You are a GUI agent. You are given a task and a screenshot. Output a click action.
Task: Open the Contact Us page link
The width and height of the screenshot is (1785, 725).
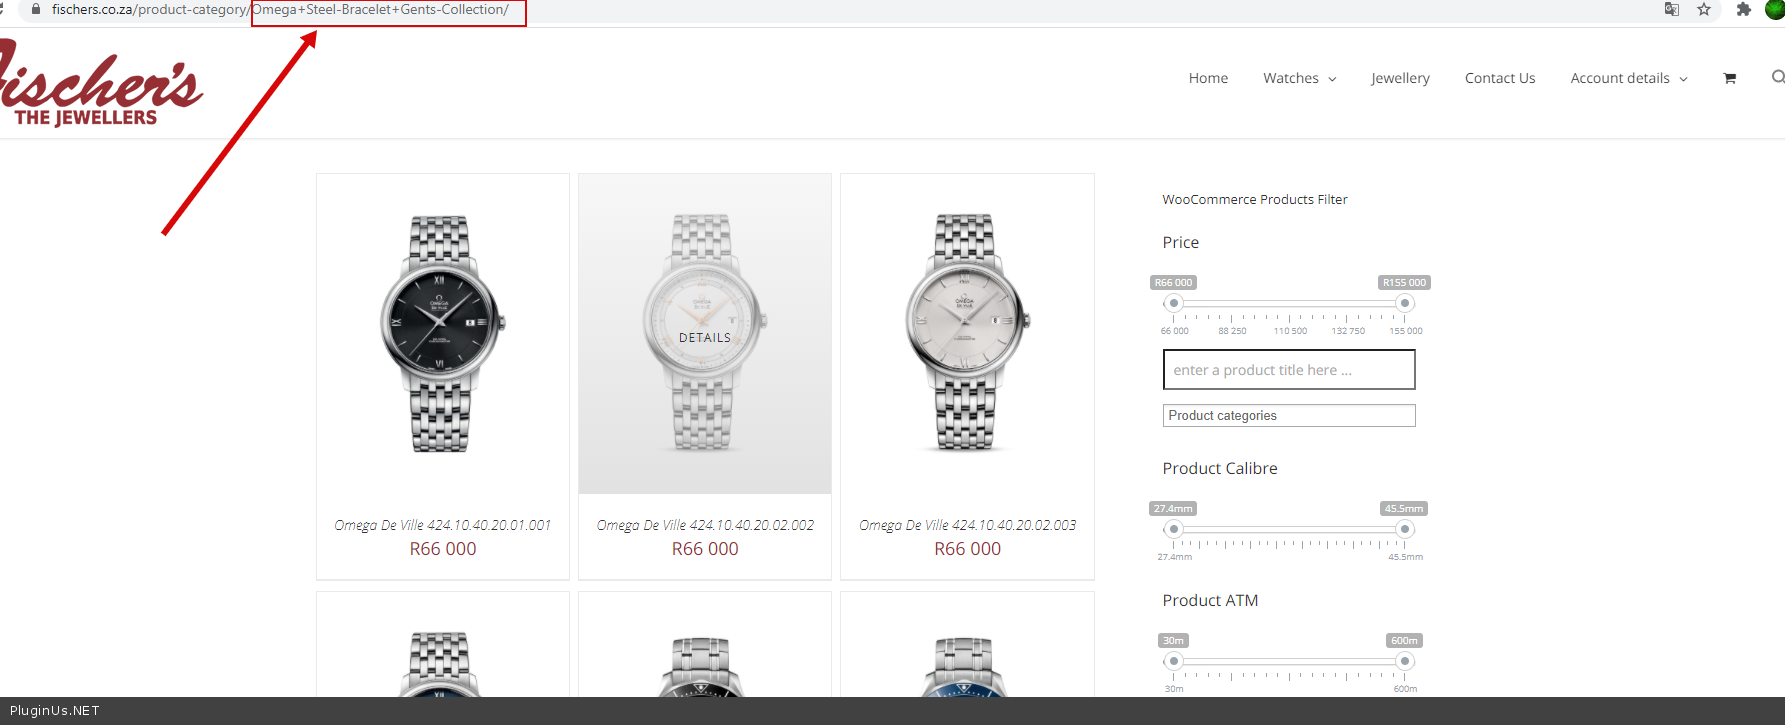(x=1499, y=78)
